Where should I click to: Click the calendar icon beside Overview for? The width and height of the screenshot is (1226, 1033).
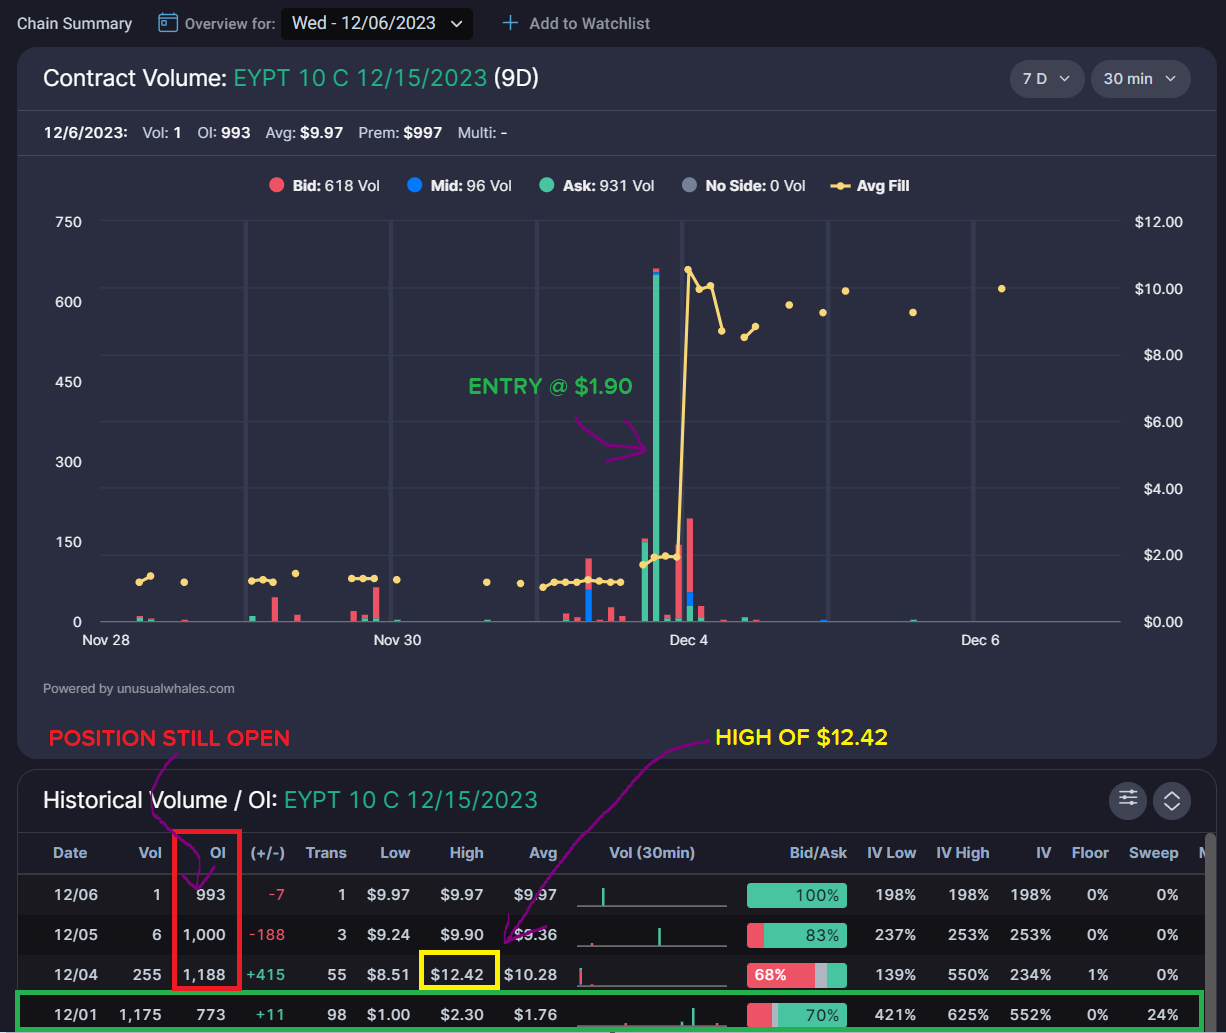(x=167, y=23)
